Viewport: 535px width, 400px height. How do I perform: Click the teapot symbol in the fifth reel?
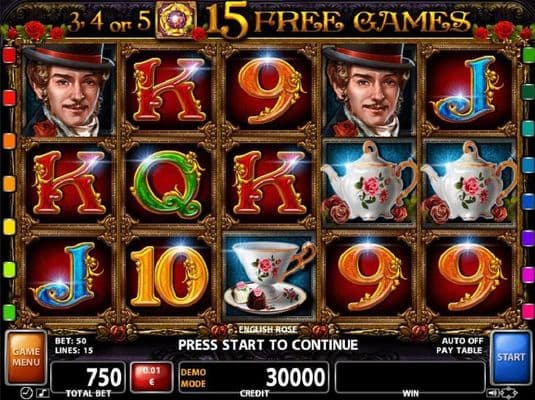(469, 183)
